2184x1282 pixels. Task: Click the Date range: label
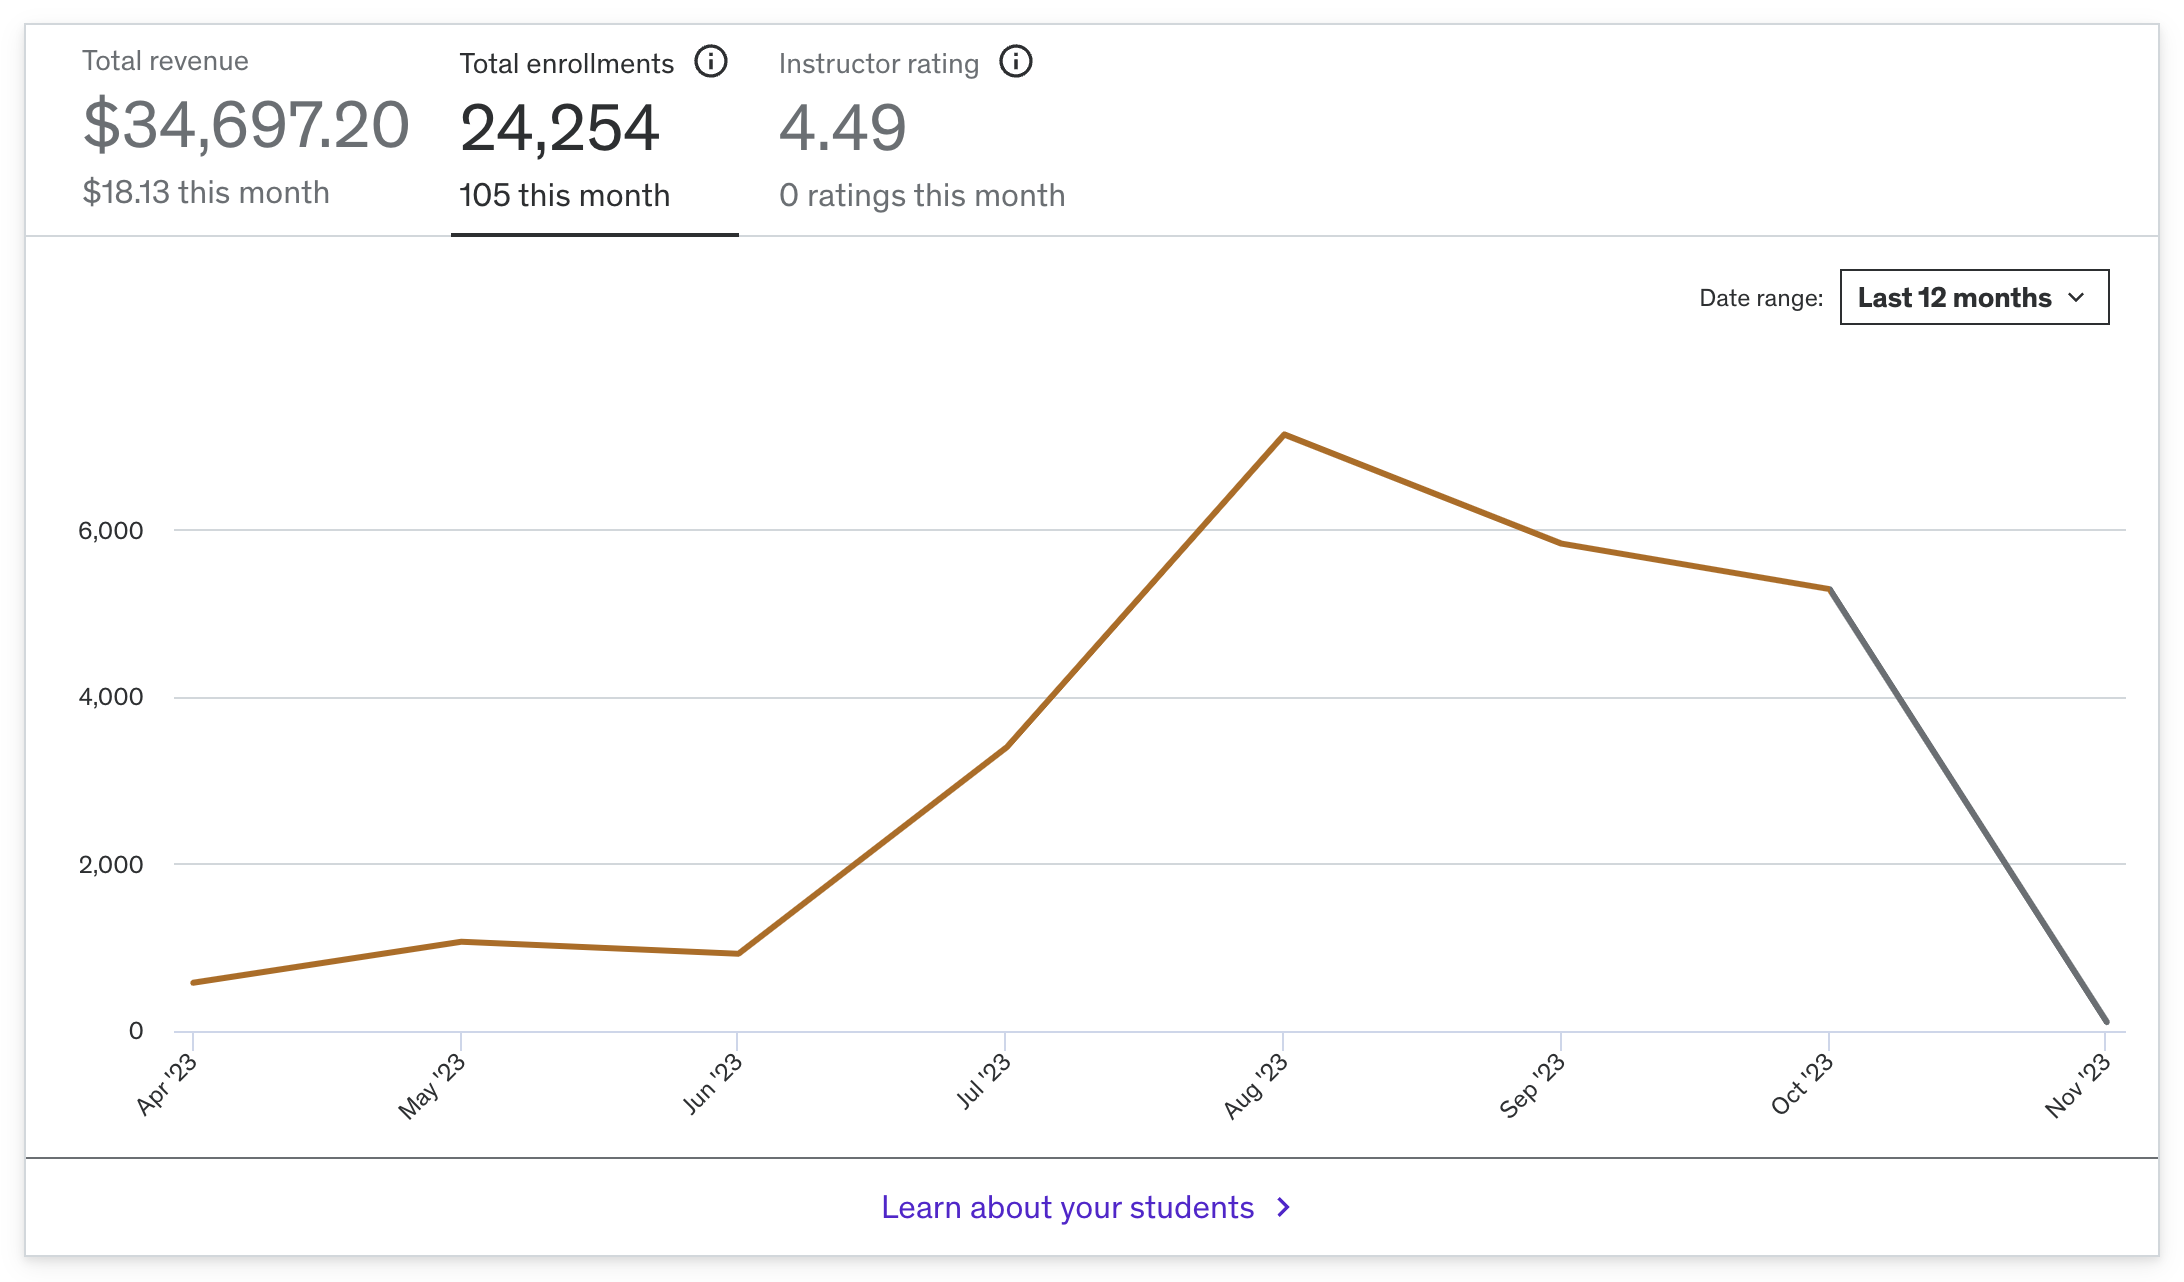1761,298
